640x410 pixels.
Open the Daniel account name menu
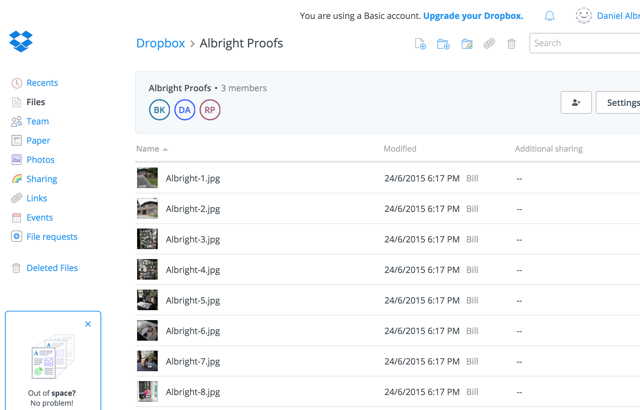click(618, 16)
